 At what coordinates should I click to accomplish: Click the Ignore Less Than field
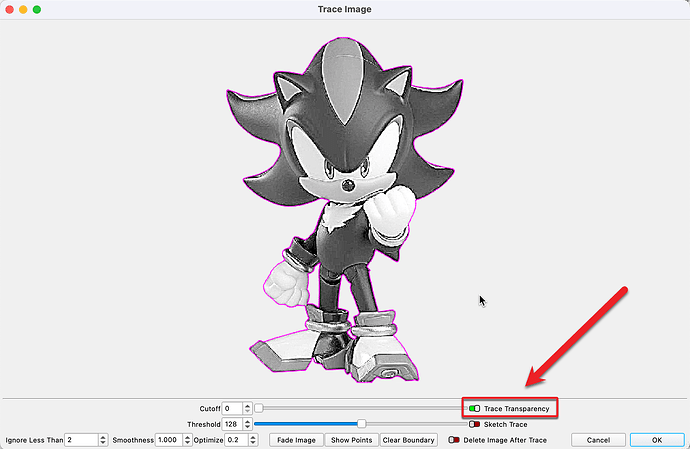pyautogui.click(x=81, y=440)
